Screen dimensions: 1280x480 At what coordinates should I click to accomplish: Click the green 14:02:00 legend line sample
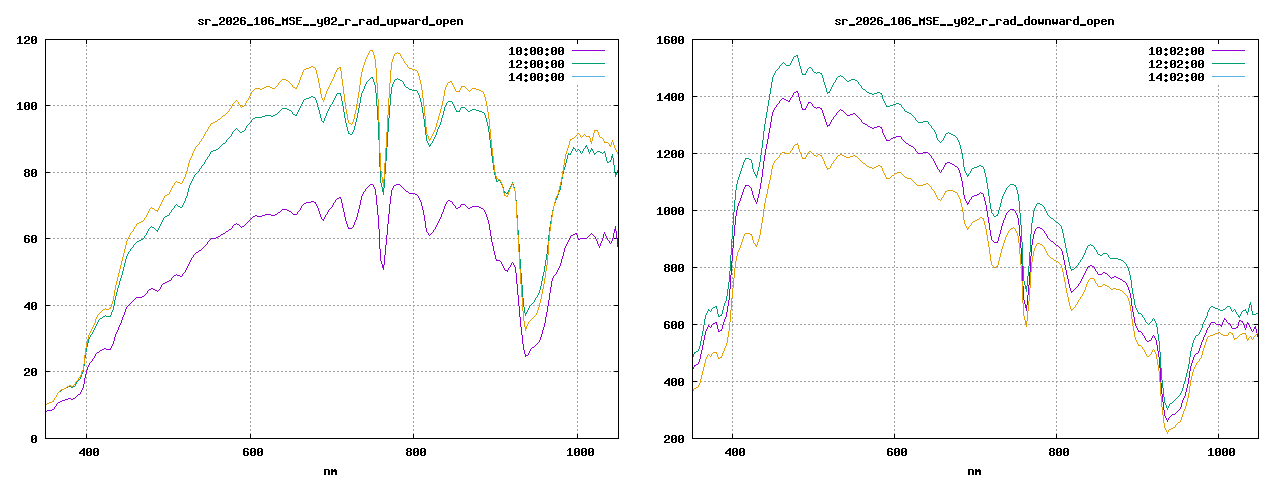[1227, 76]
